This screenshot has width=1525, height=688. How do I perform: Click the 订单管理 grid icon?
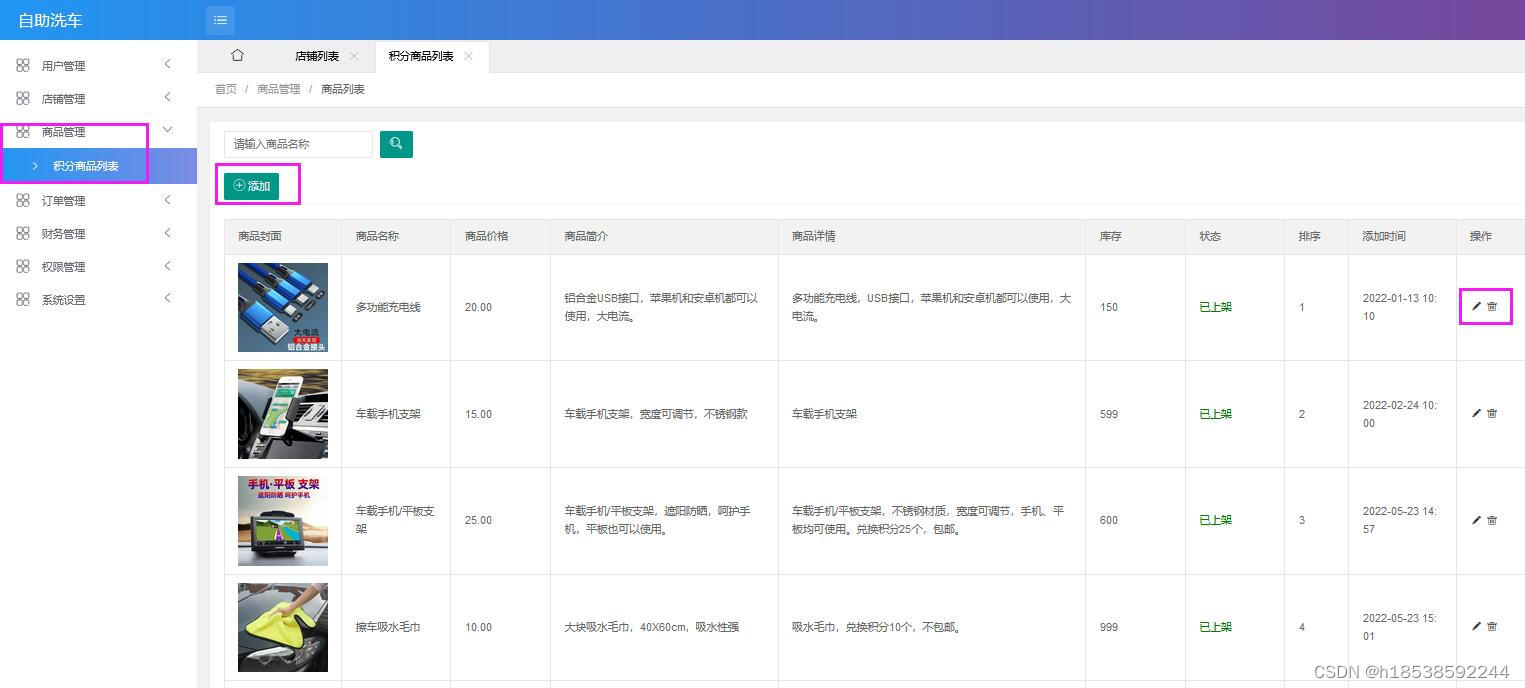23,200
